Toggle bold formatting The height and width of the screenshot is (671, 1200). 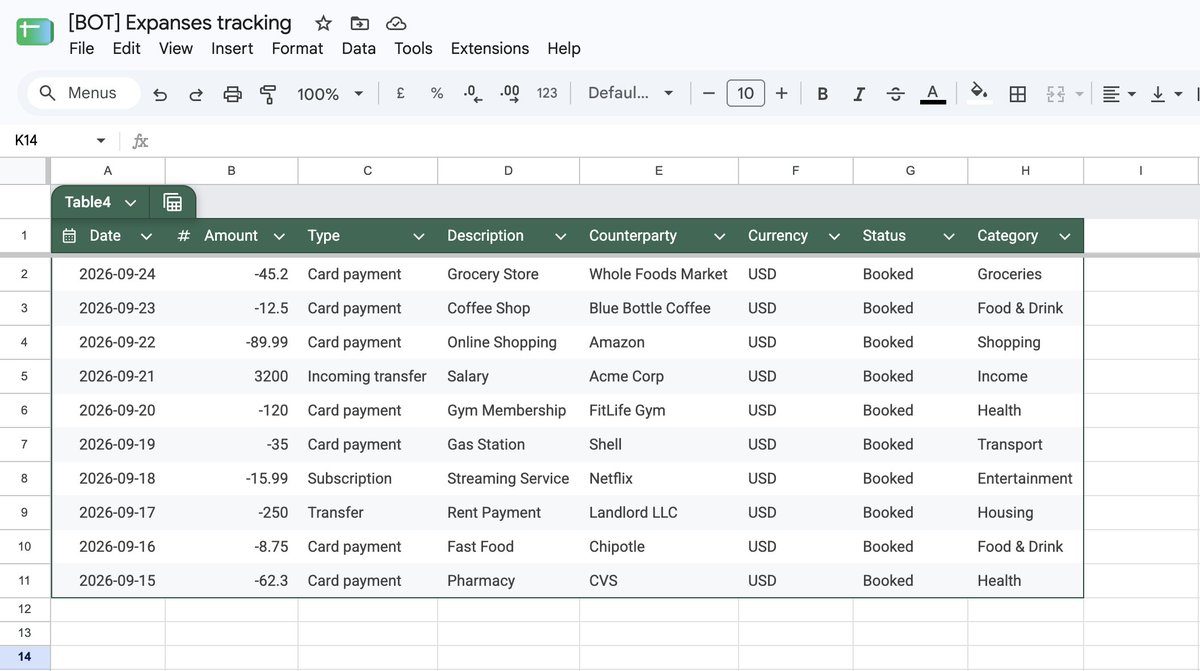point(823,93)
